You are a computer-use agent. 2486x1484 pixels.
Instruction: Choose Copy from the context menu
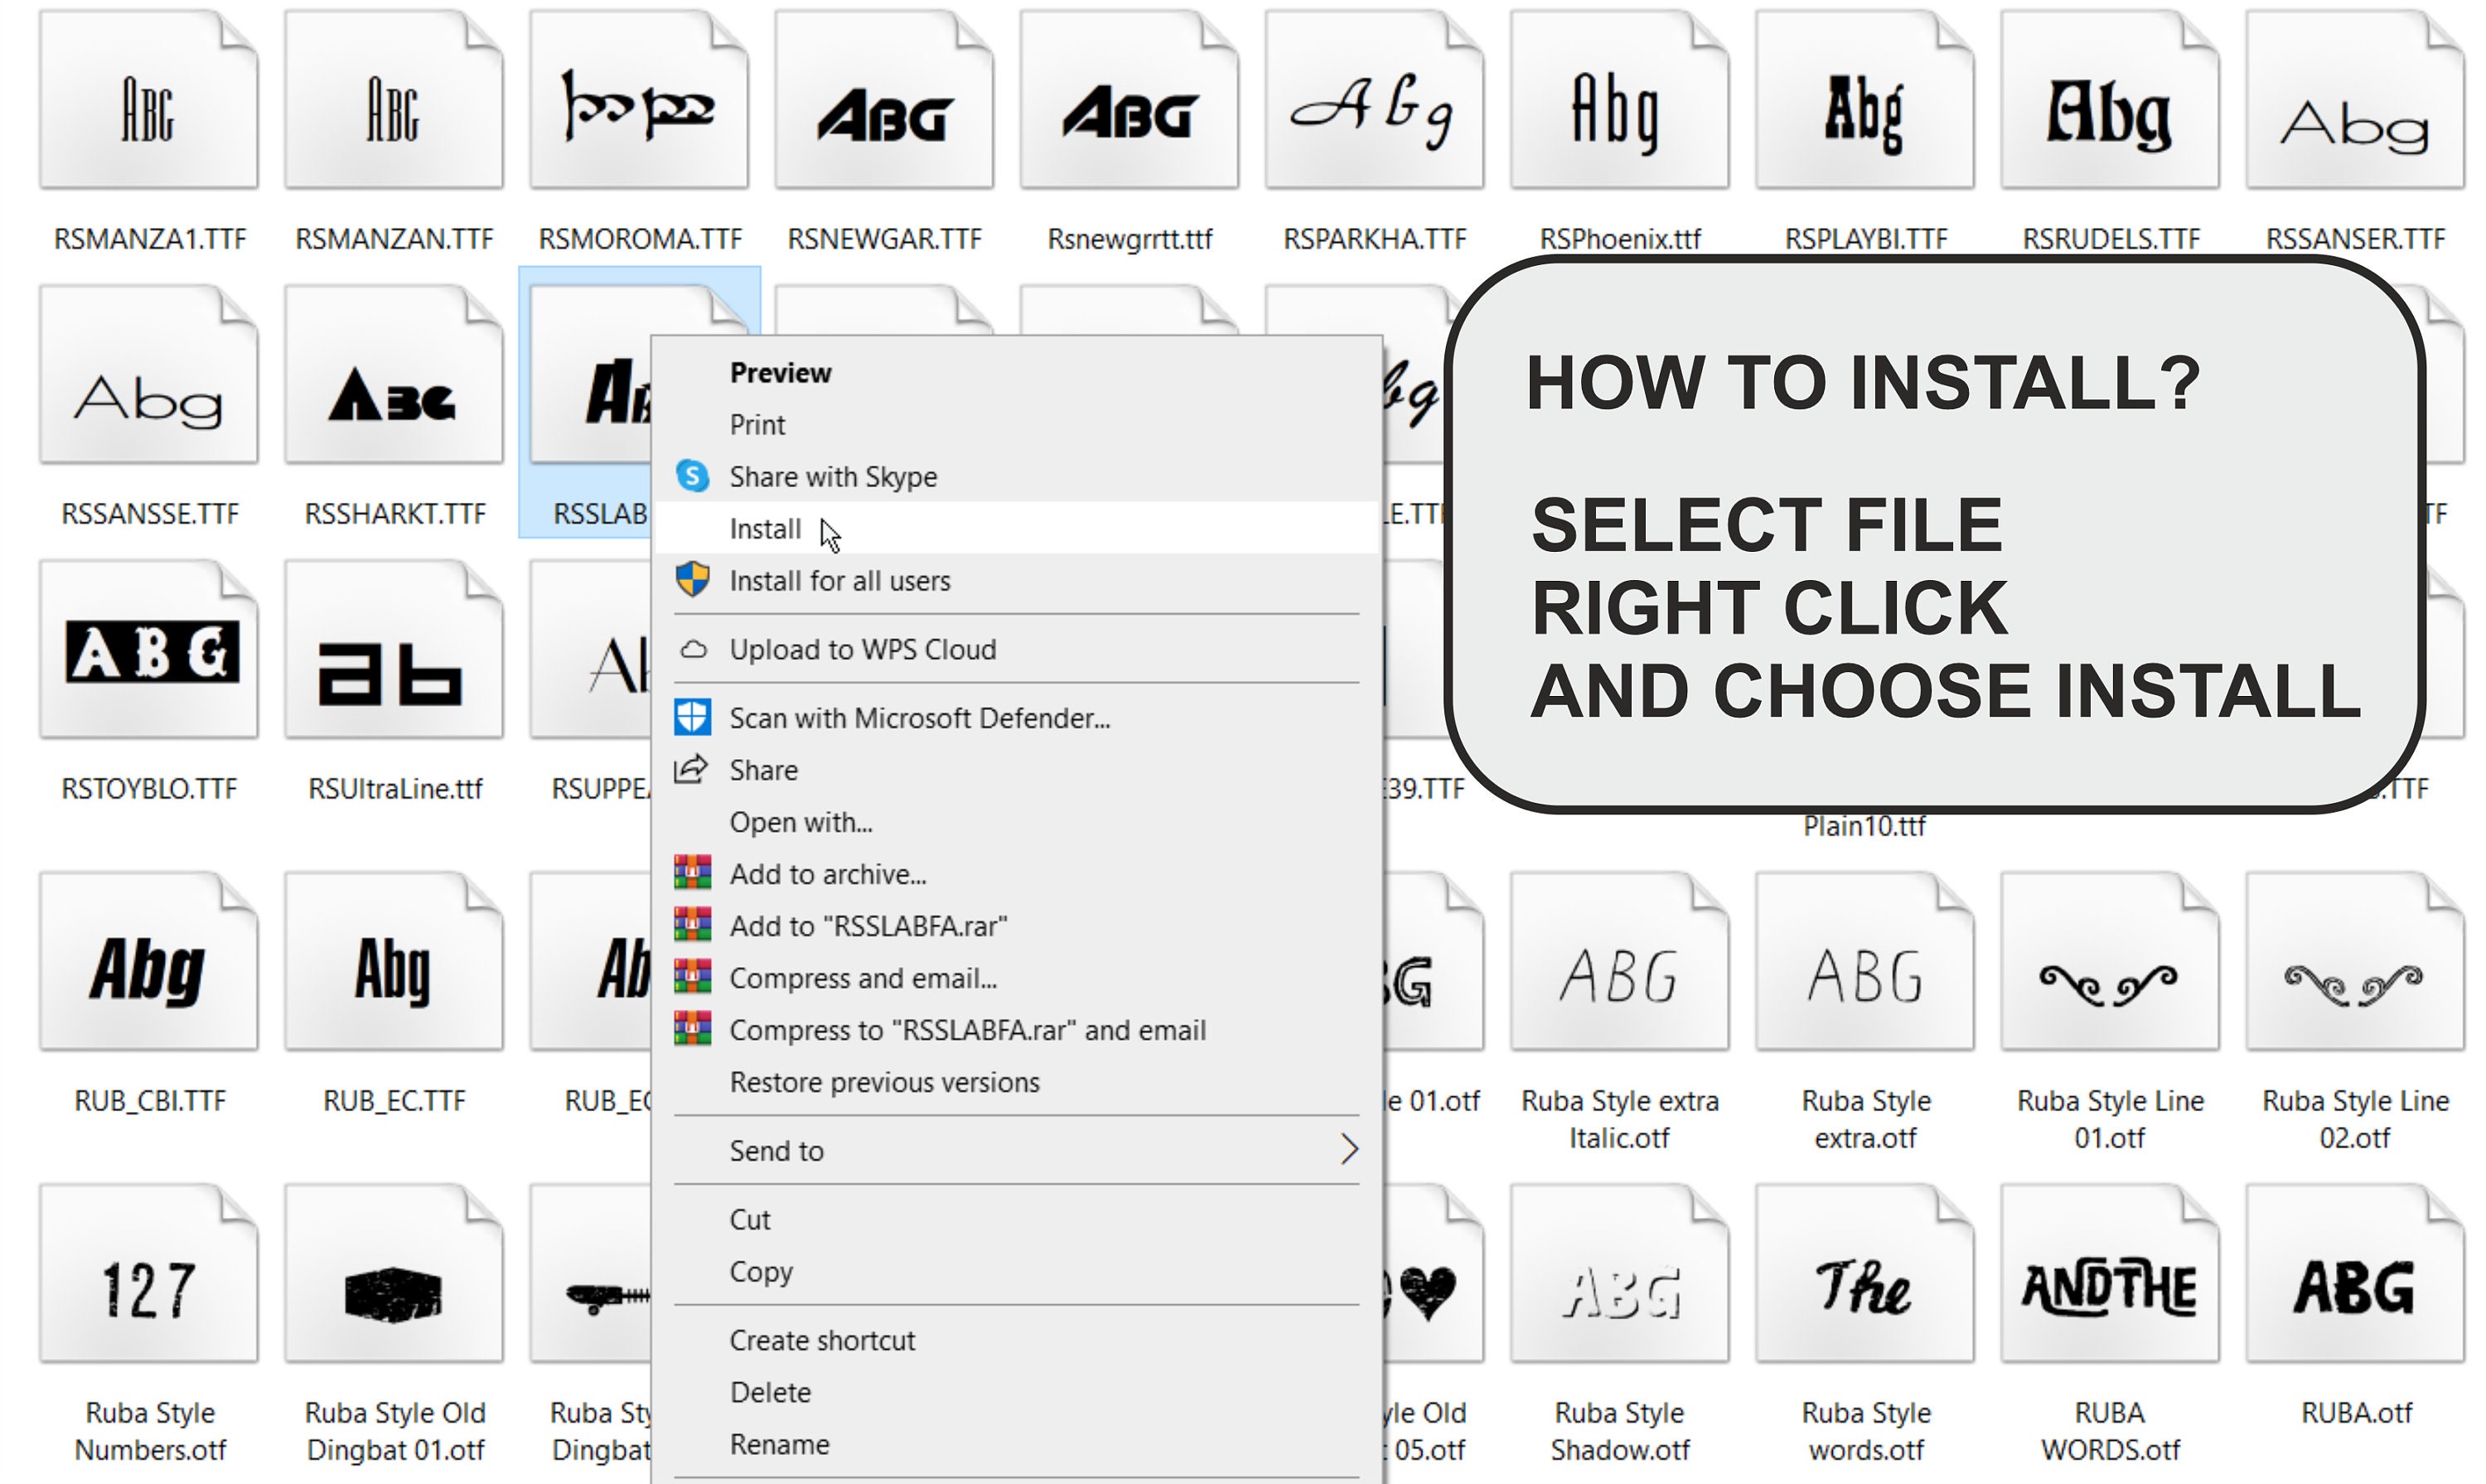click(x=1016, y=1271)
